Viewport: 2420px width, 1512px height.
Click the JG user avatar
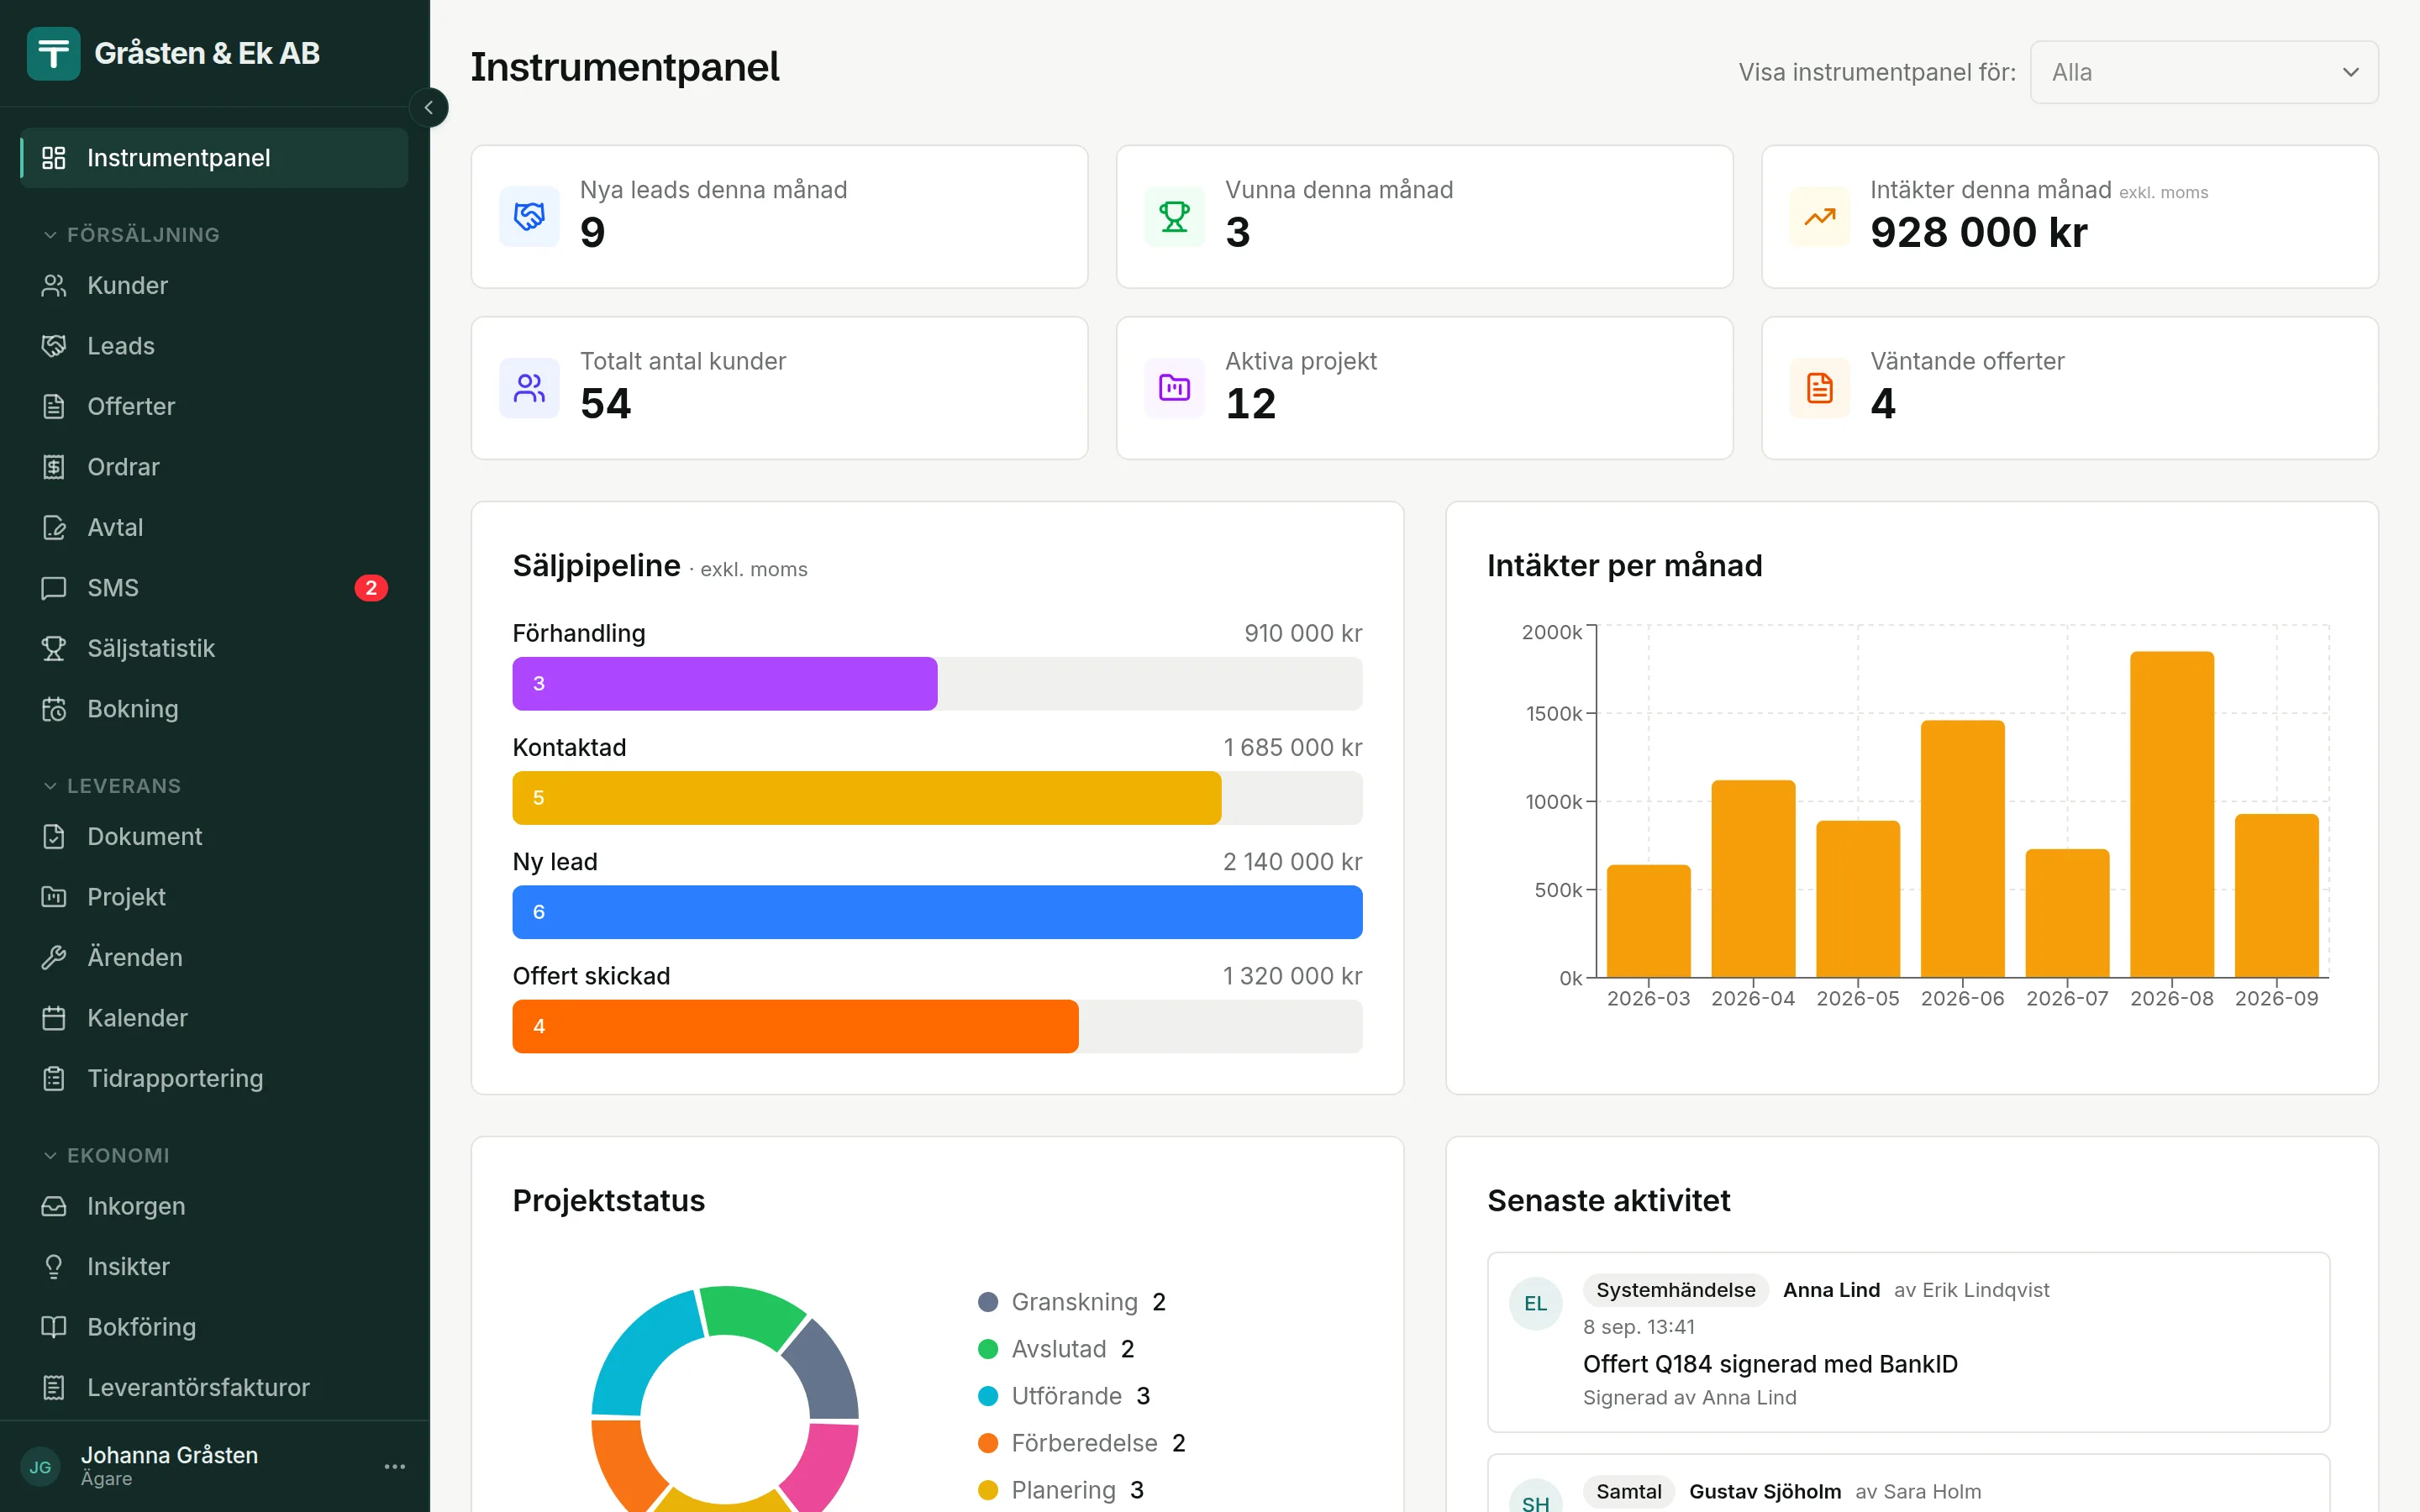pos(40,1467)
